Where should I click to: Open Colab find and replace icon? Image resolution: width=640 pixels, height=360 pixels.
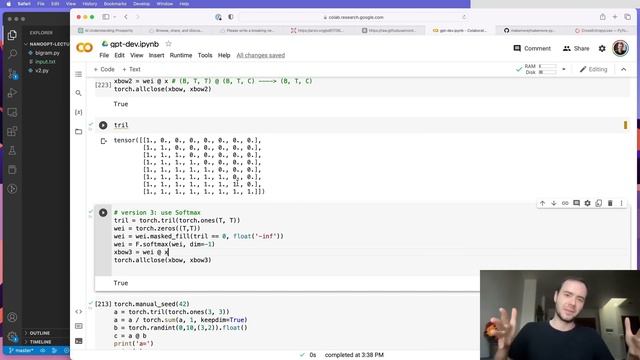point(78,93)
